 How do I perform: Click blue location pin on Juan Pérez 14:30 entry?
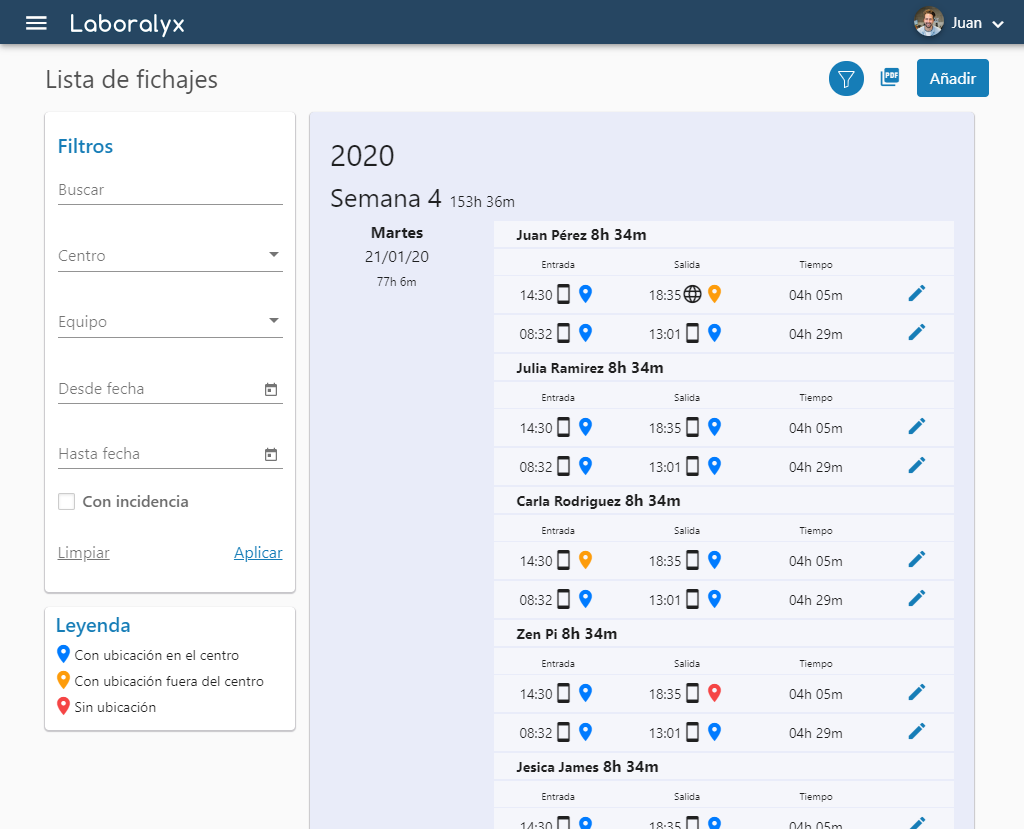(x=586, y=294)
